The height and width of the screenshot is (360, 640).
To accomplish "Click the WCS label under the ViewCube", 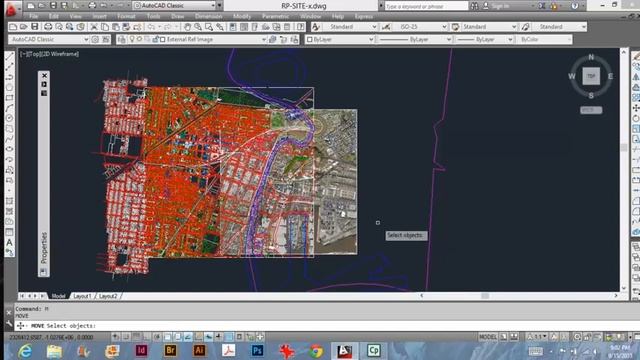I will click(591, 110).
